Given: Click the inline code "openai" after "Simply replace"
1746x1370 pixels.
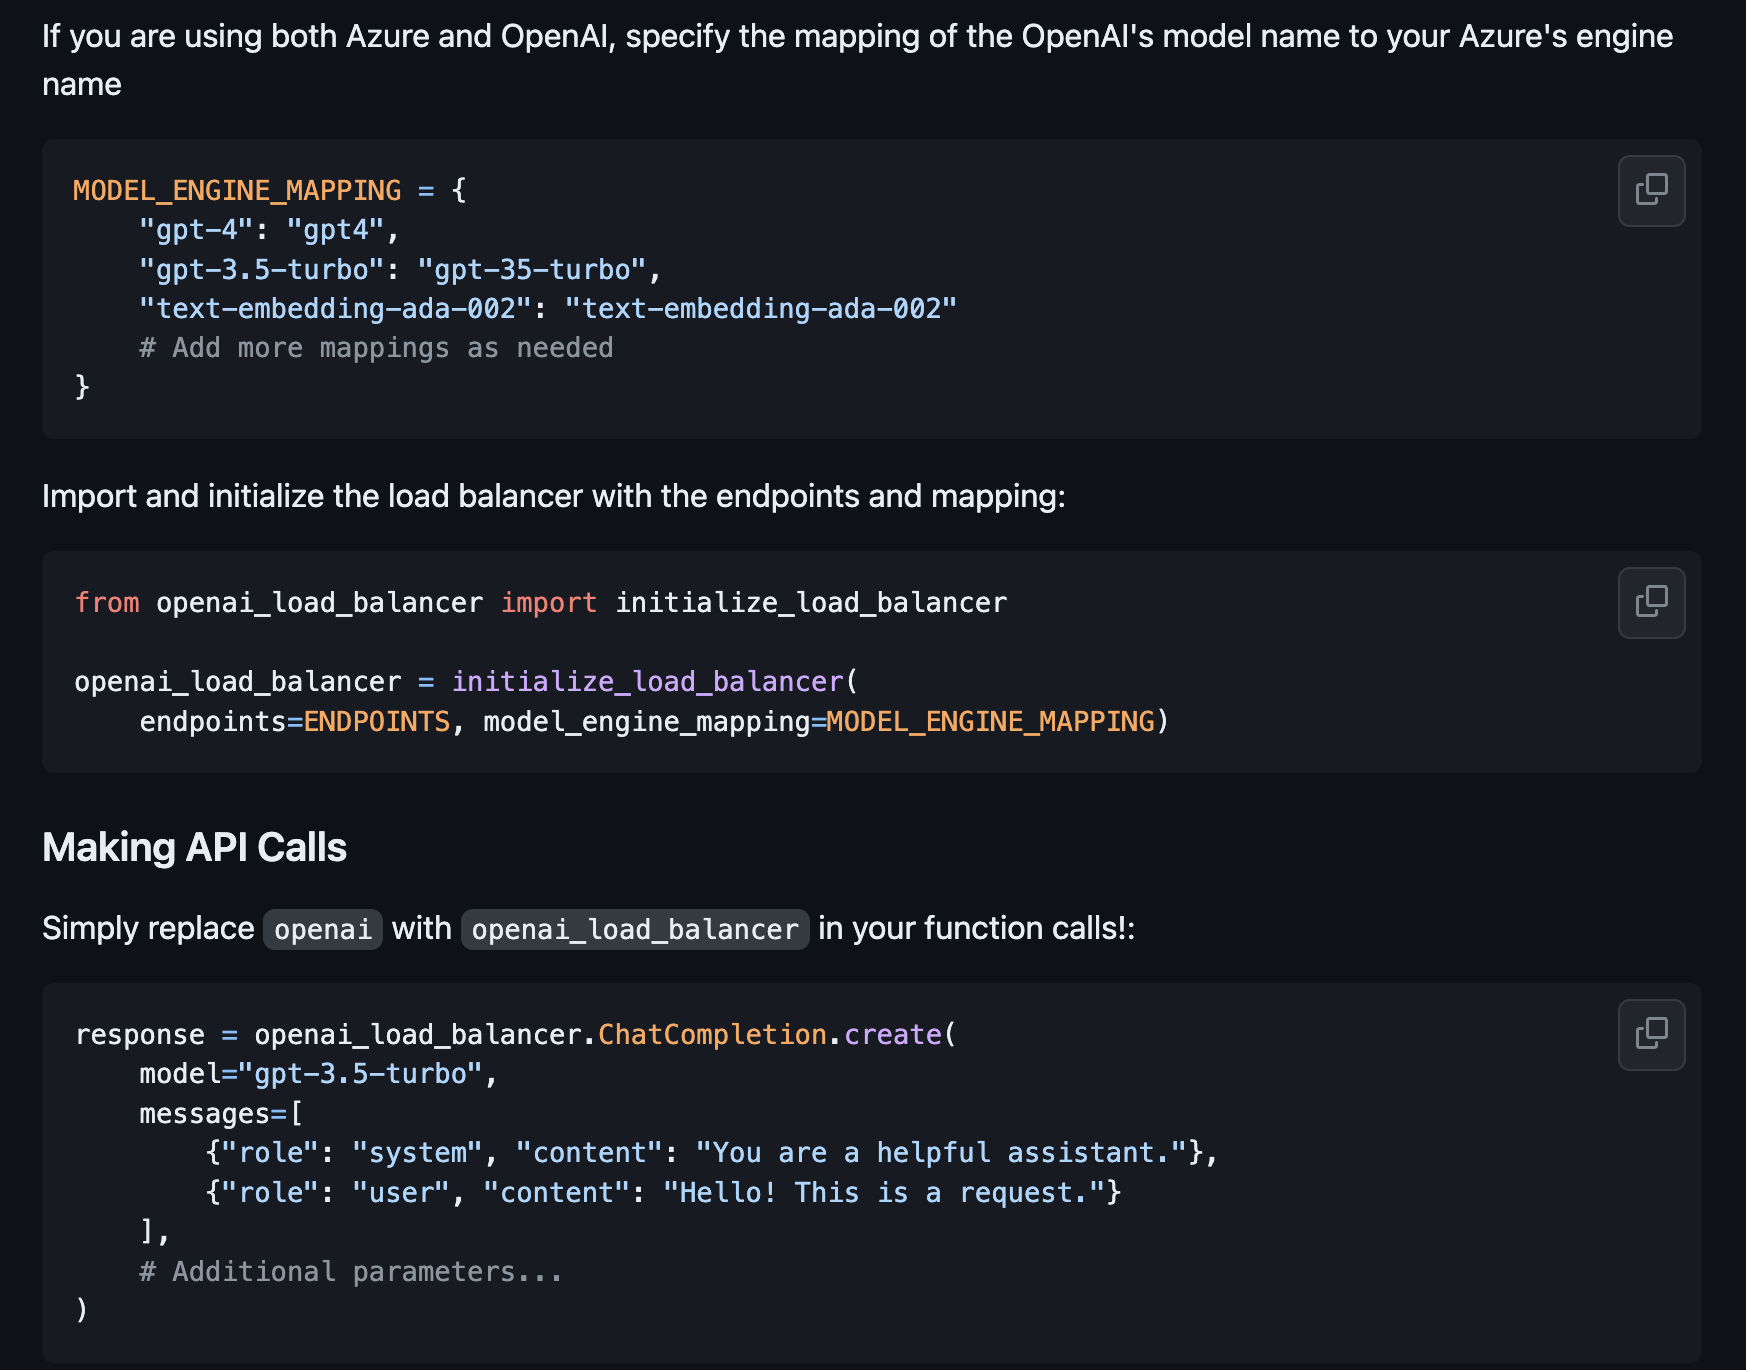Looking at the screenshot, I should (x=322, y=929).
